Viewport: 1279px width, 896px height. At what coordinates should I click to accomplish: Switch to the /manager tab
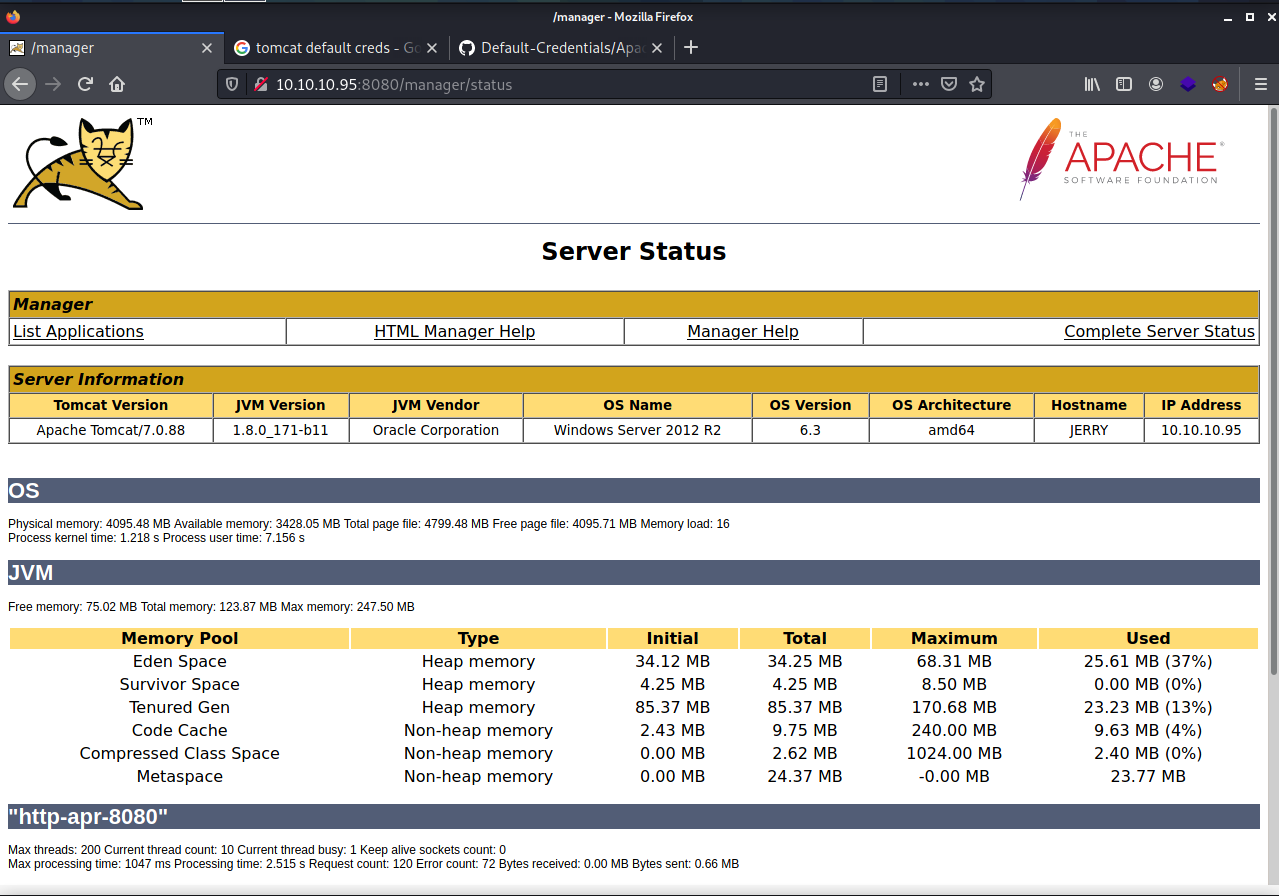pyautogui.click(x=111, y=48)
